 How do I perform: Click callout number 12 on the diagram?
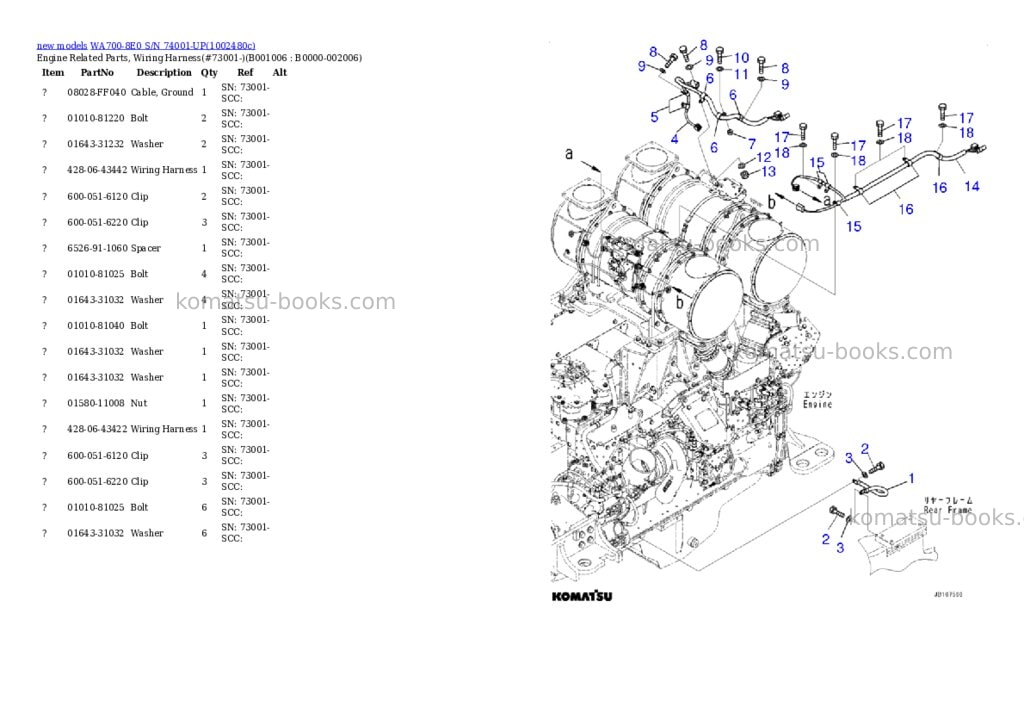(764, 157)
